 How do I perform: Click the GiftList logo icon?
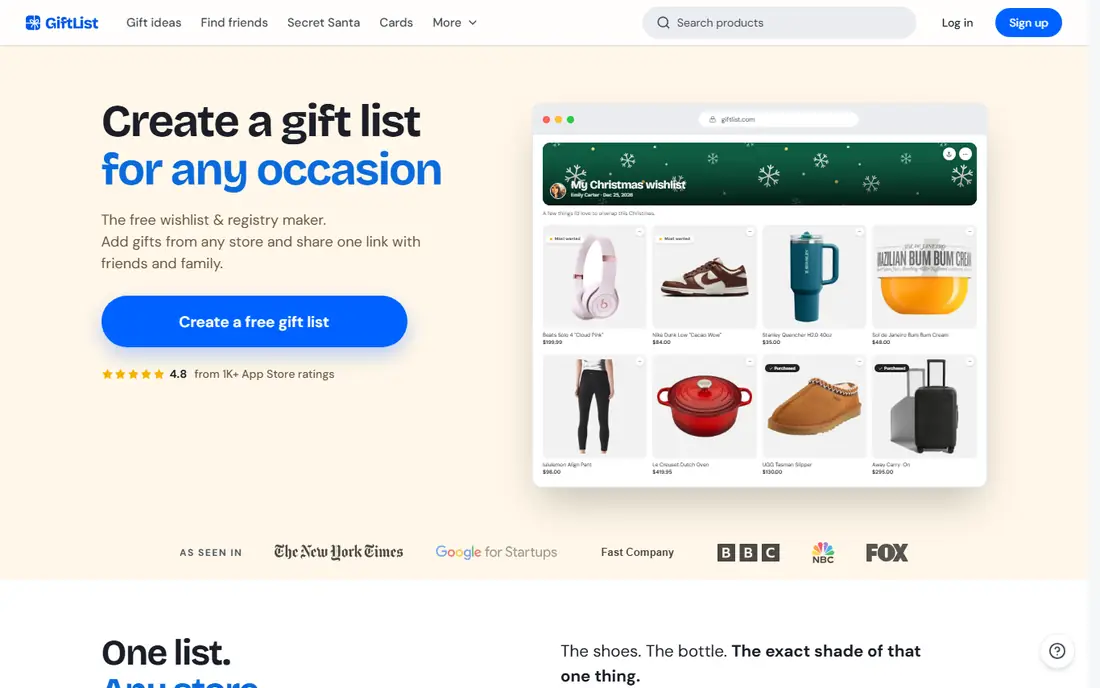click(x=33, y=22)
